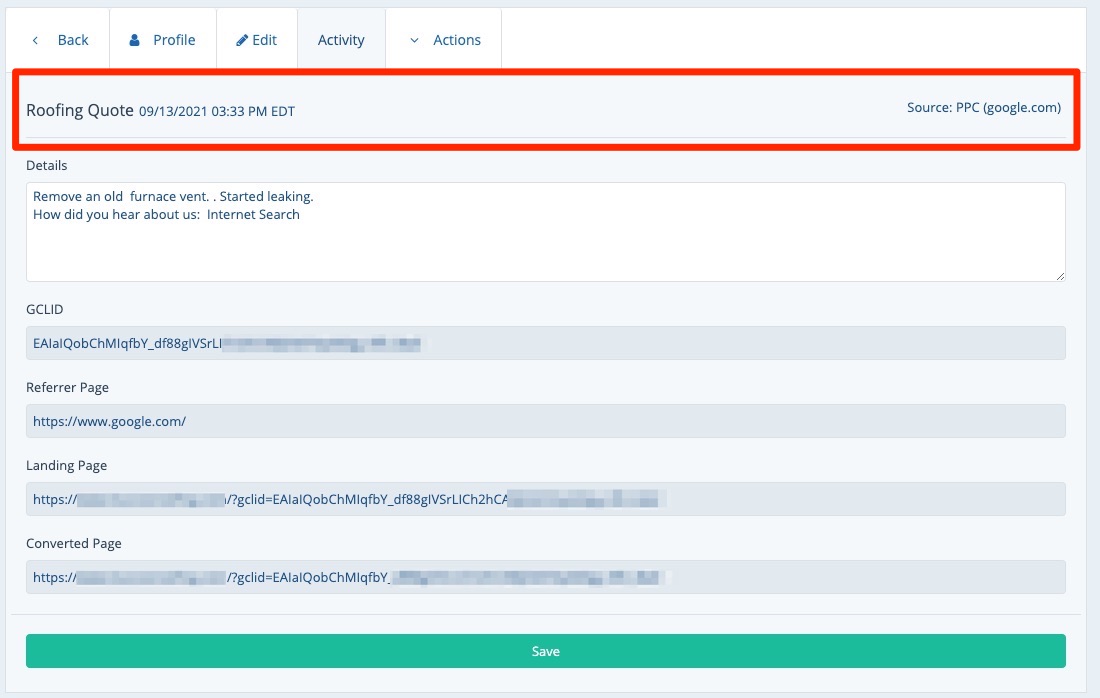This screenshot has width=1100, height=698.
Task: Click the pencil icon beside Edit
Action: pyautogui.click(x=242, y=40)
